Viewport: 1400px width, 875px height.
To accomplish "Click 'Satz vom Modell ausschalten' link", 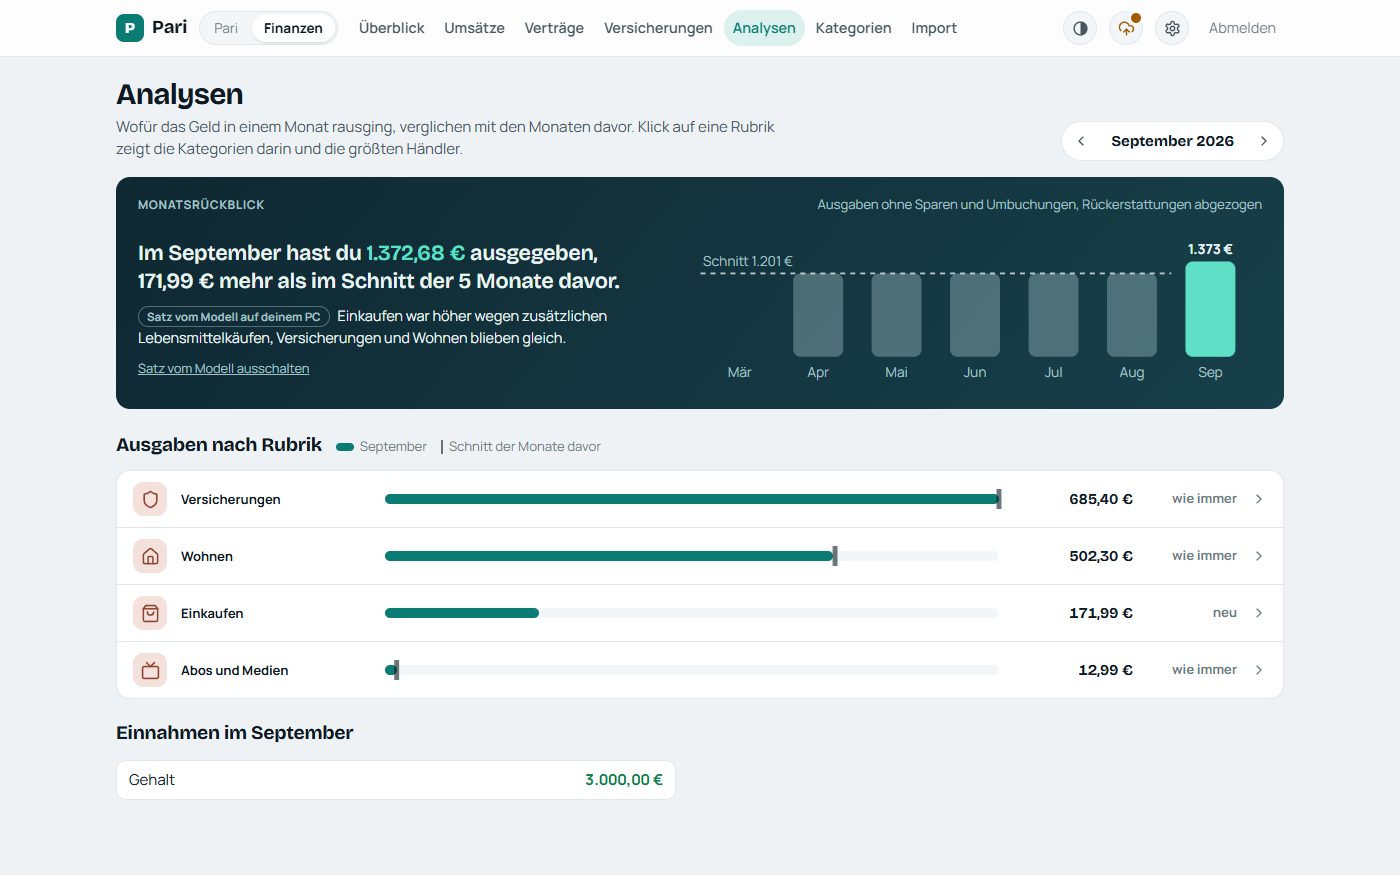I will [x=223, y=369].
